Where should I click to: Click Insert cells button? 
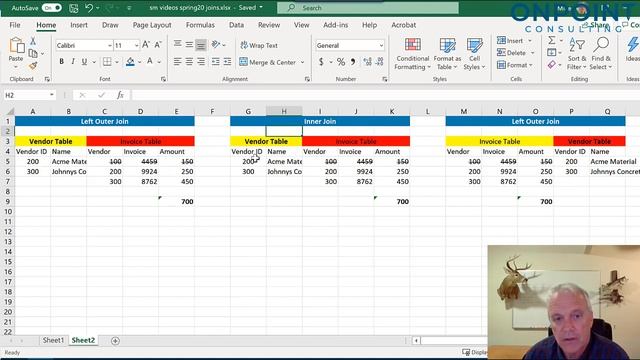pos(510,41)
